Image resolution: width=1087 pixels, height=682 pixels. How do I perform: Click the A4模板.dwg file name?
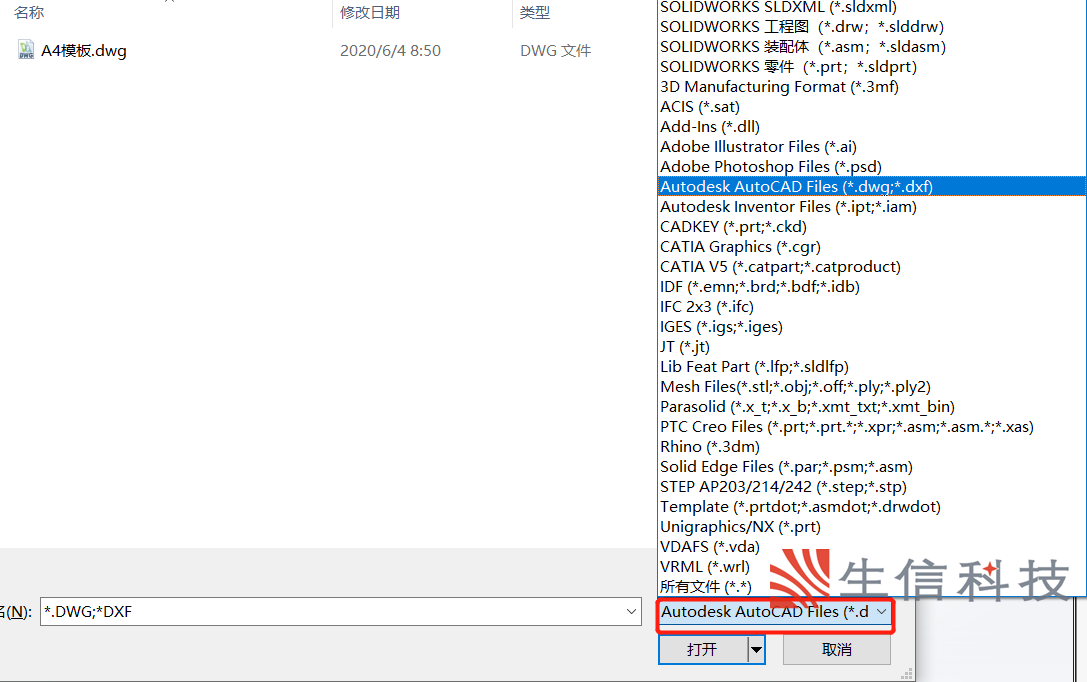[x=84, y=51]
